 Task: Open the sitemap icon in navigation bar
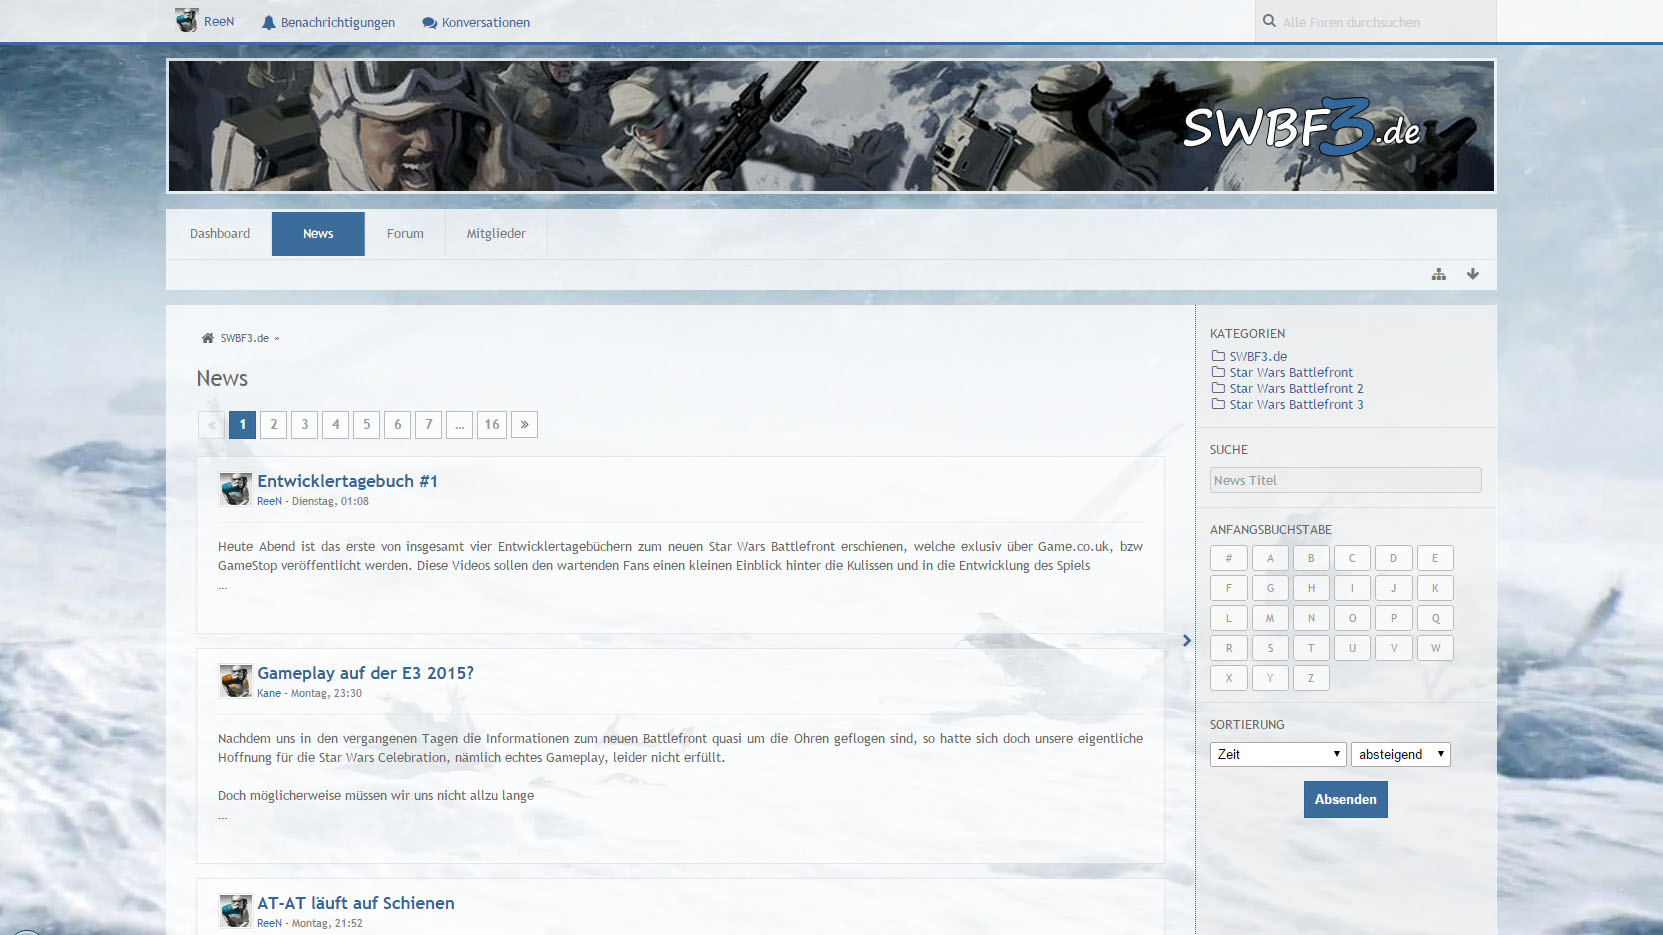1438,274
